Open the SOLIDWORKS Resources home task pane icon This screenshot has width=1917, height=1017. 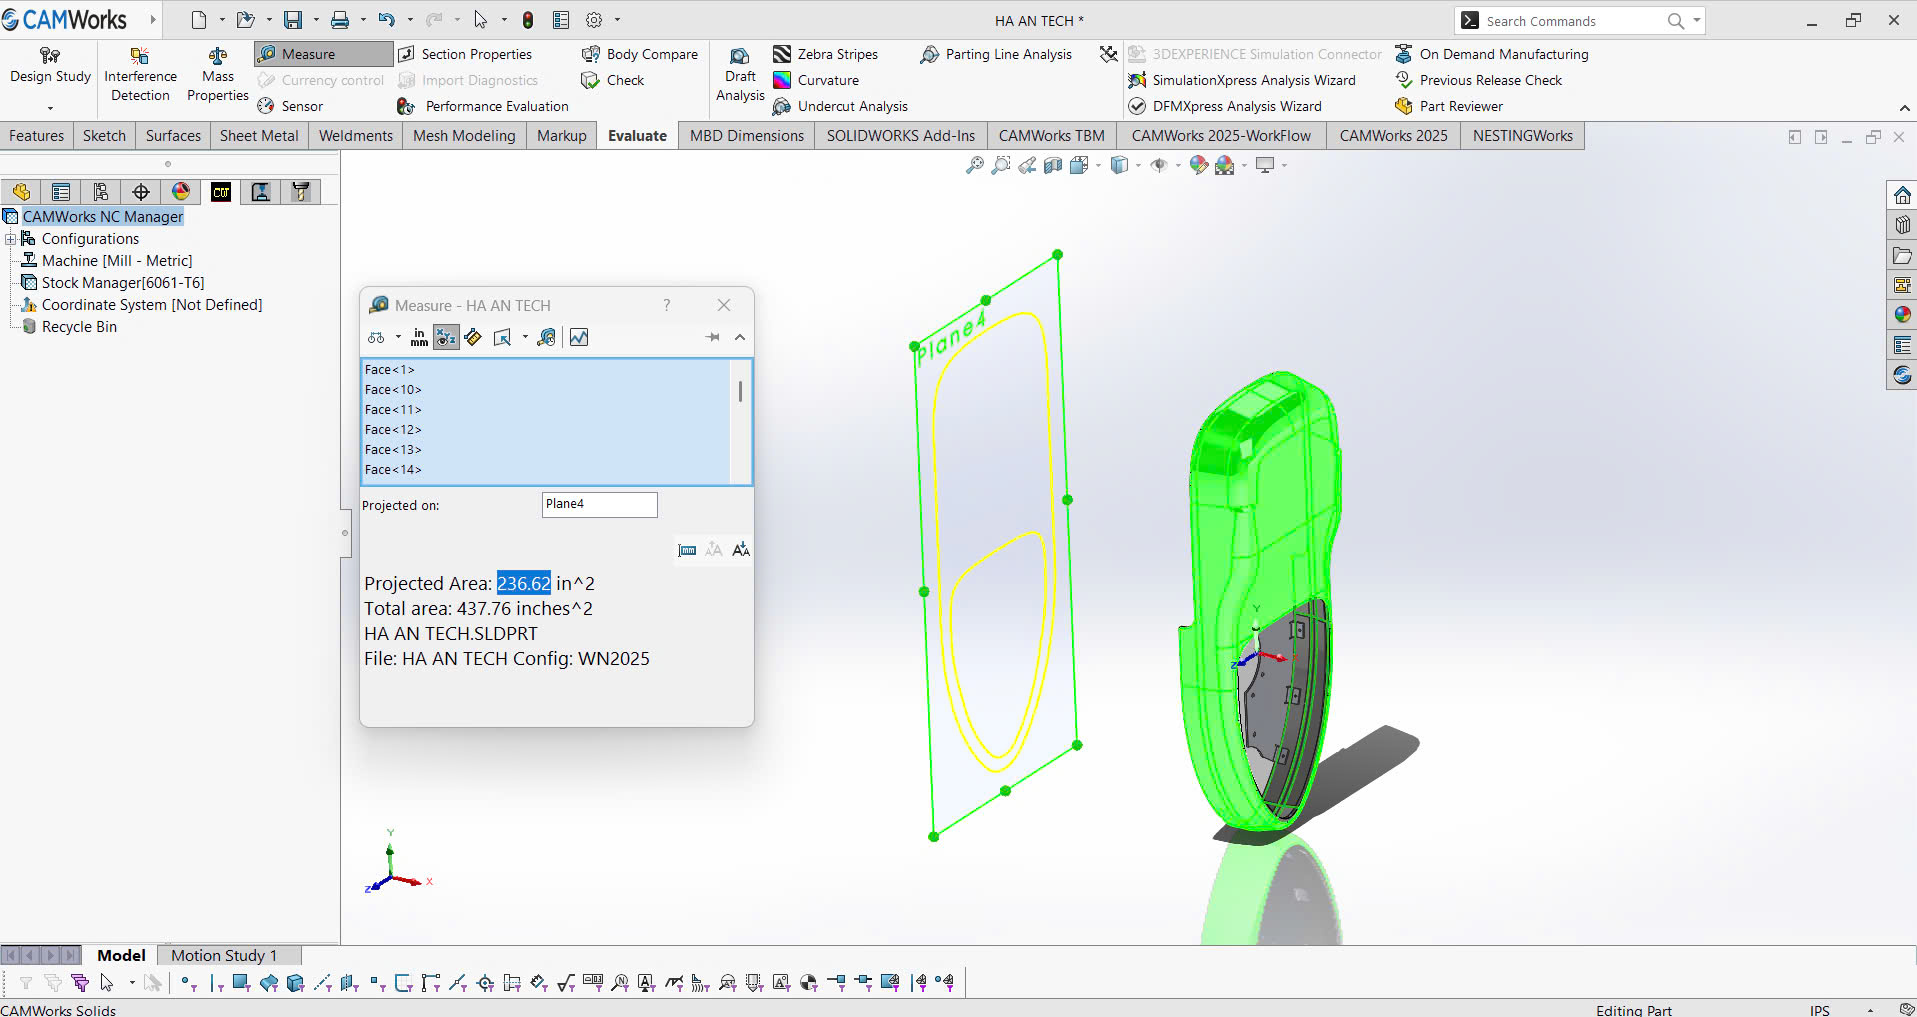tap(1902, 195)
